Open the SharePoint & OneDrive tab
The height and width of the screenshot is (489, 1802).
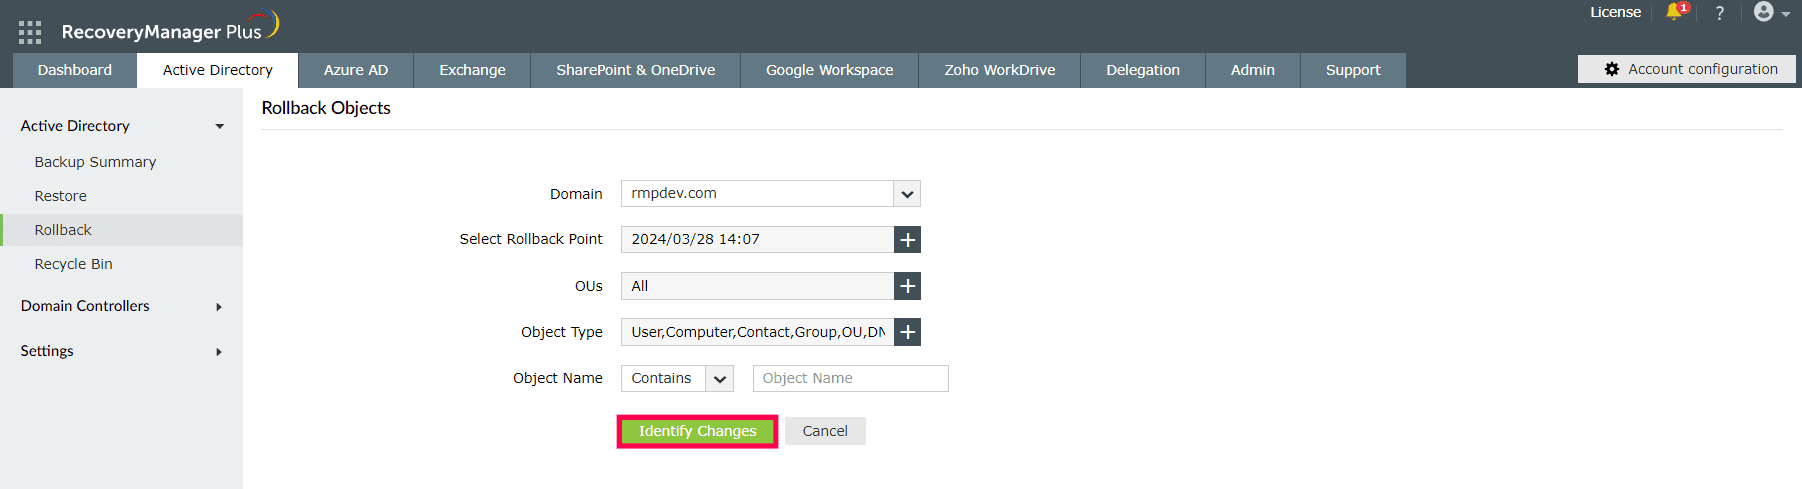[x=636, y=70]
